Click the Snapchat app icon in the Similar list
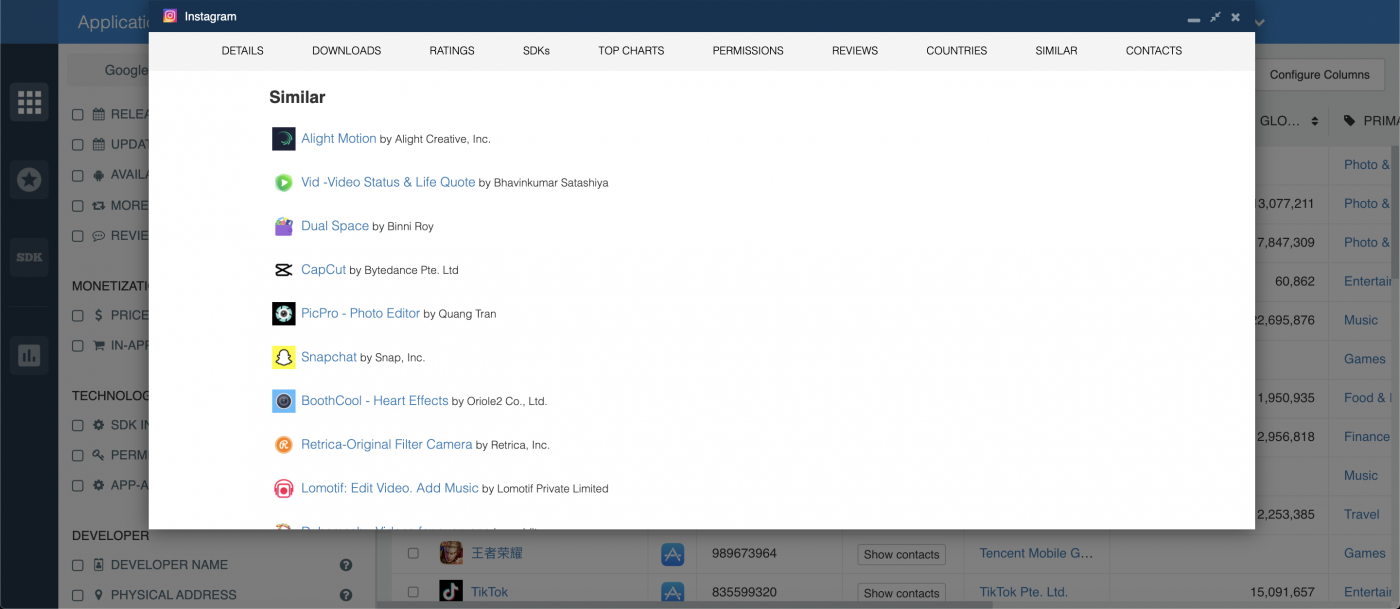Viewport: 1400px width, 609px height. point(283,357)
